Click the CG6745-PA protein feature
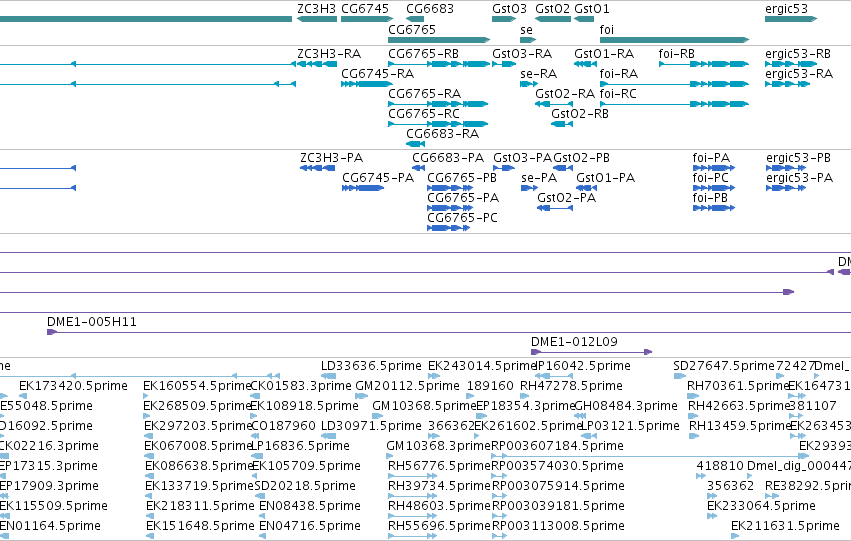The image size is (851, 541). pos(363,188)
